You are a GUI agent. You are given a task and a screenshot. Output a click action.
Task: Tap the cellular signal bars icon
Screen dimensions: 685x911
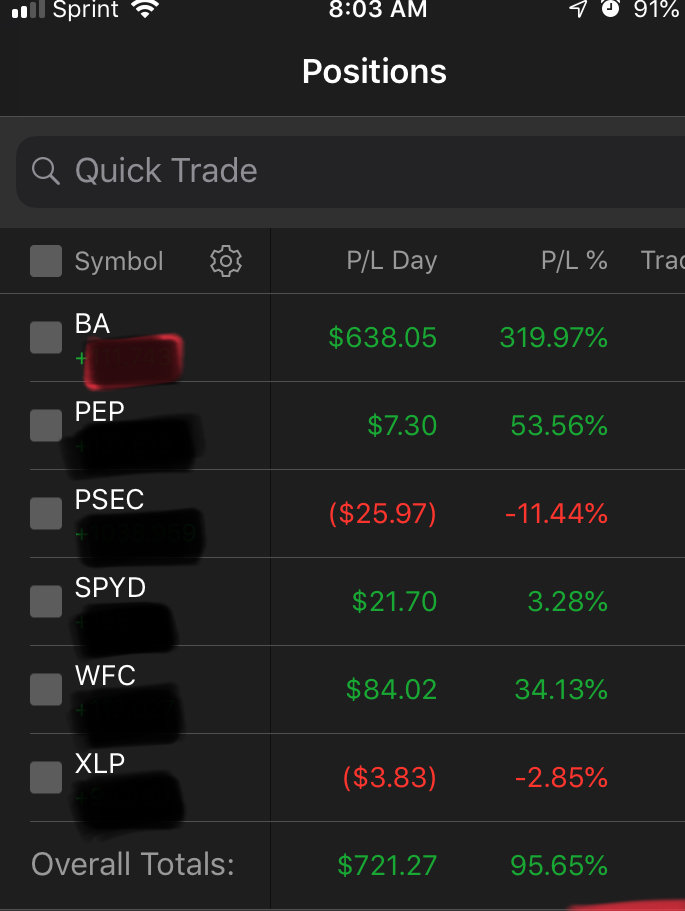coord(28,9)
